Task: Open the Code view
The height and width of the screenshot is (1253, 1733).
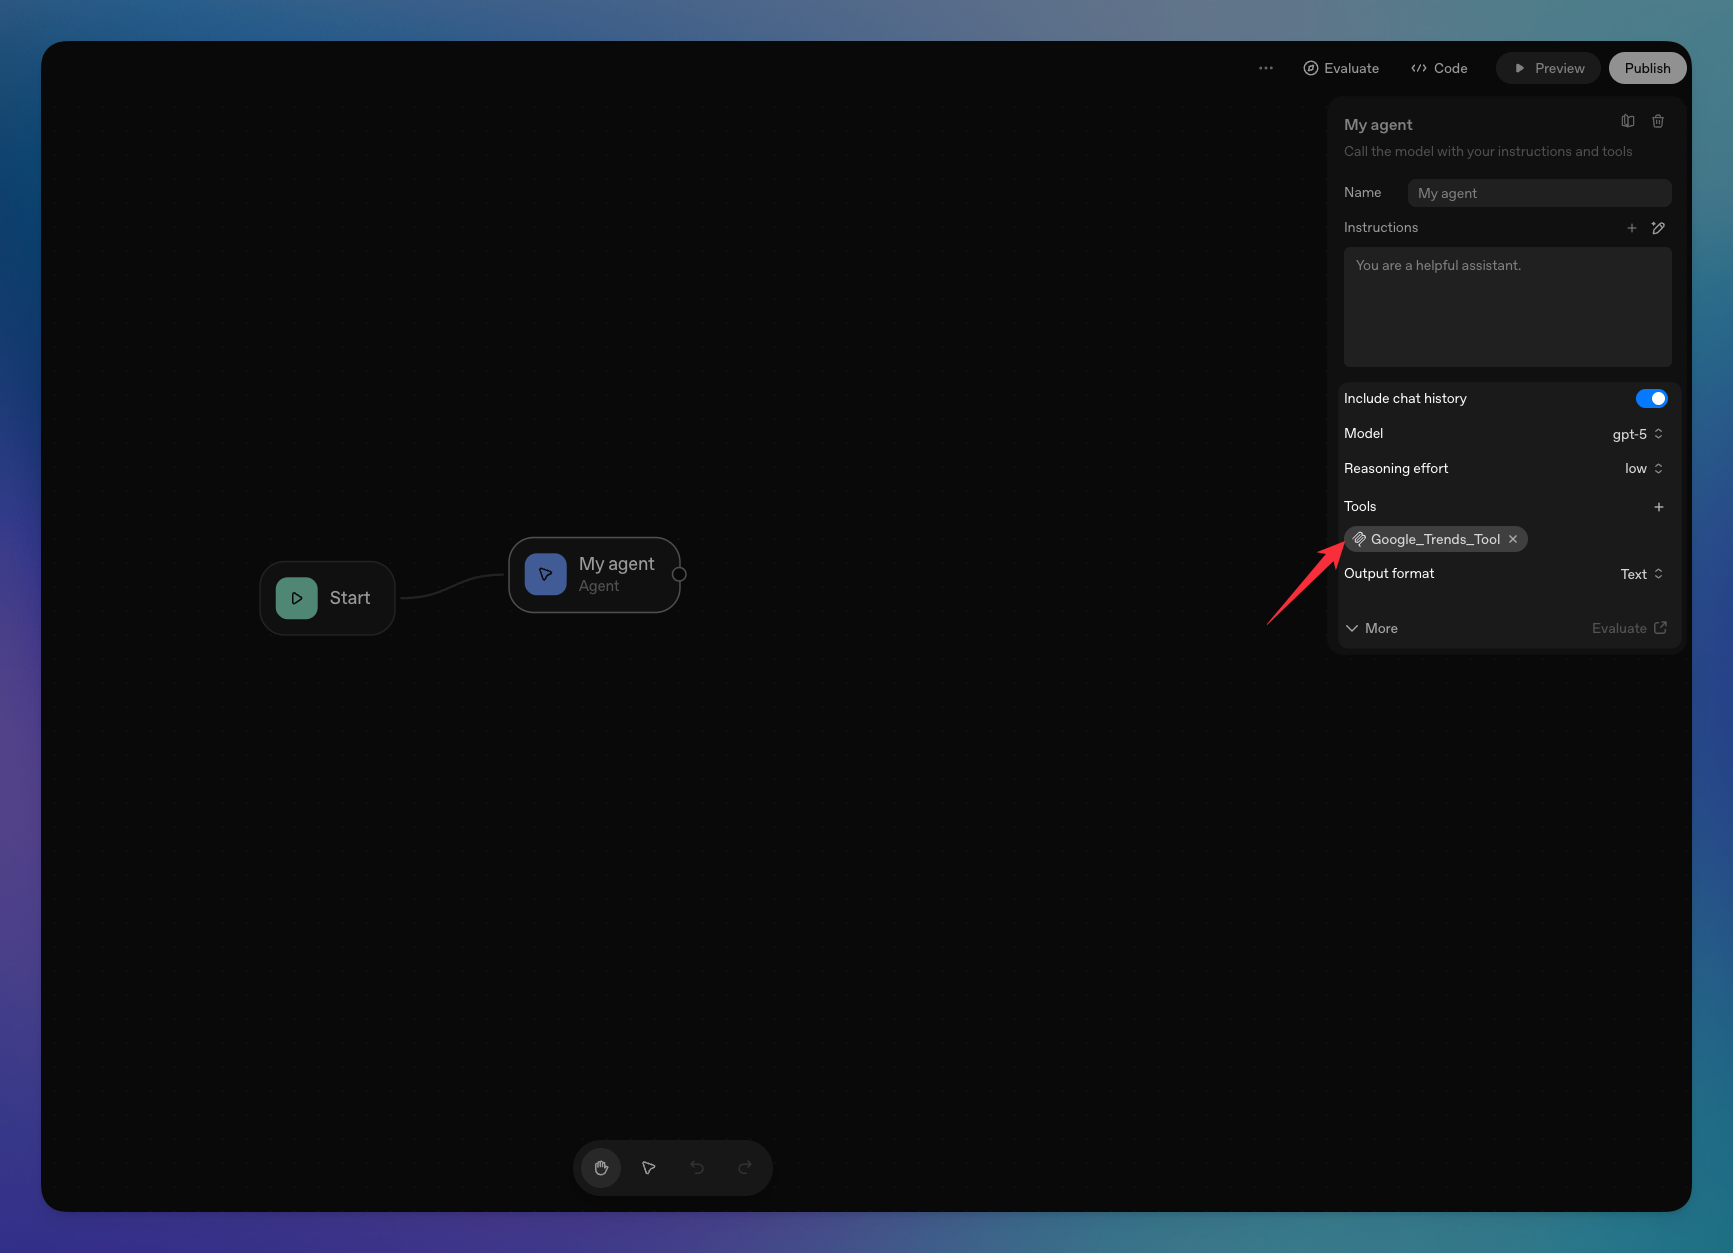Action: [x=1439, y=68]
